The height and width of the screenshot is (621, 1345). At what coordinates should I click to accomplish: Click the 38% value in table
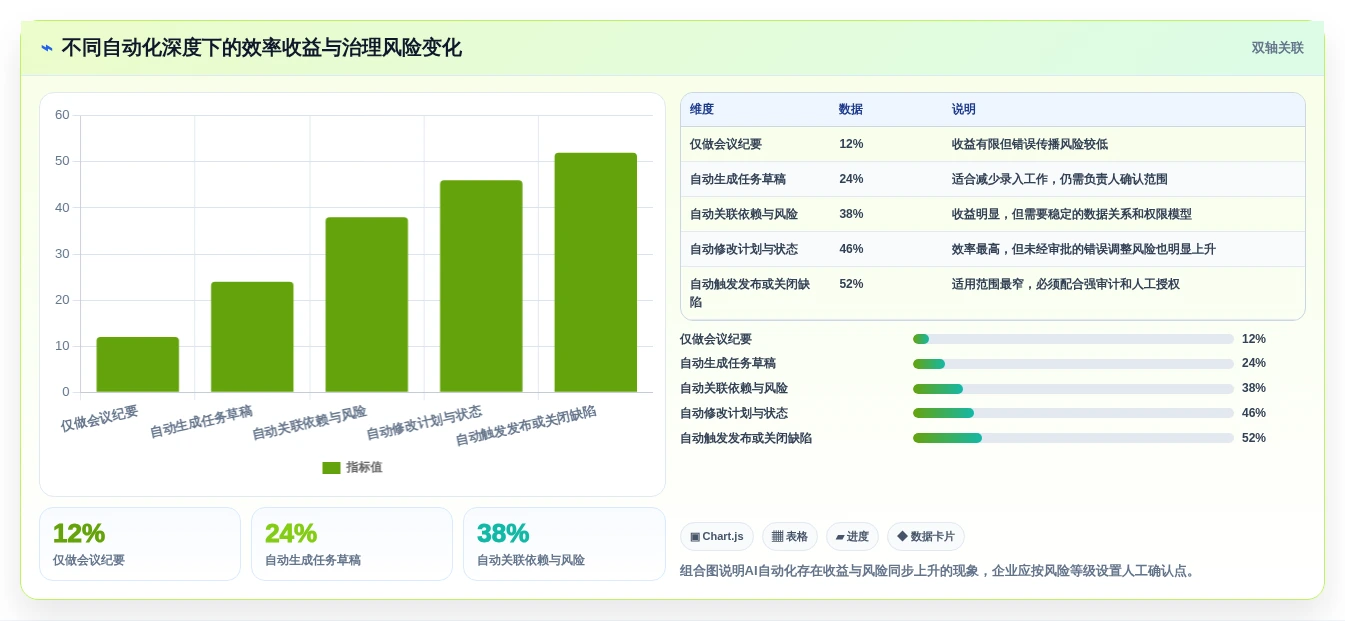tap(851, 214)
